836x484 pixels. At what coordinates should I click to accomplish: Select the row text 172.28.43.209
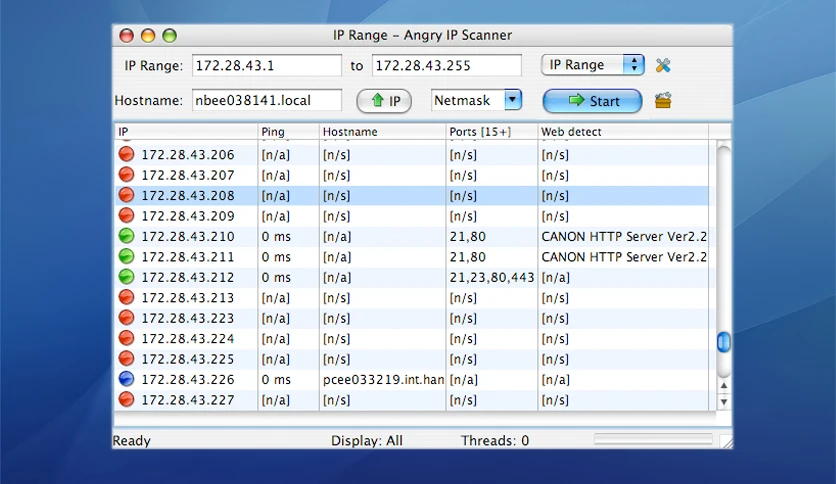click(x=188, y=216)
